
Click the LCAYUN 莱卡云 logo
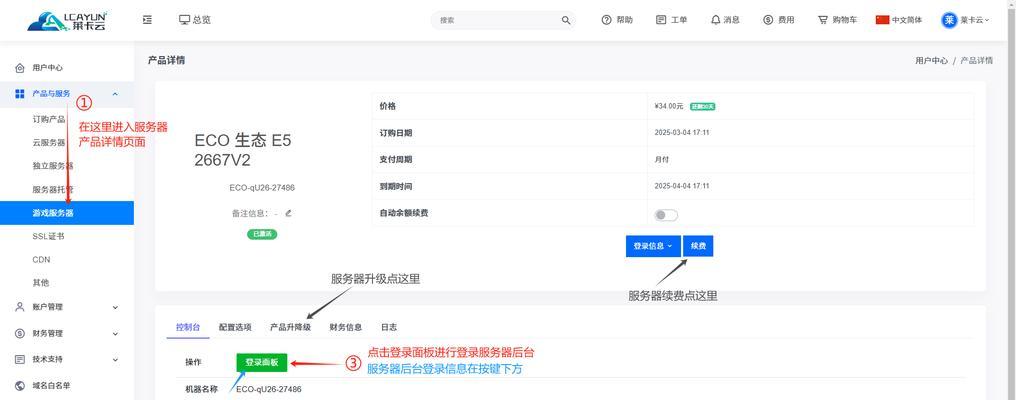(67, 20)
